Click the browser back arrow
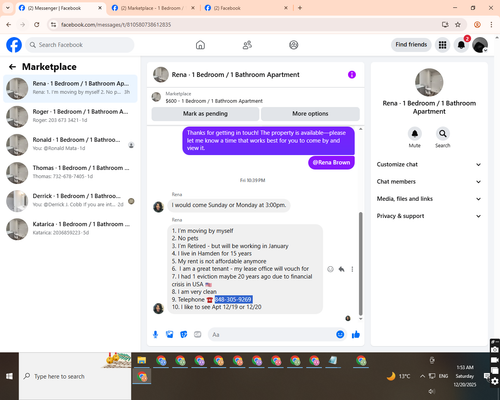The image size is (500, 400). [9, 24]
